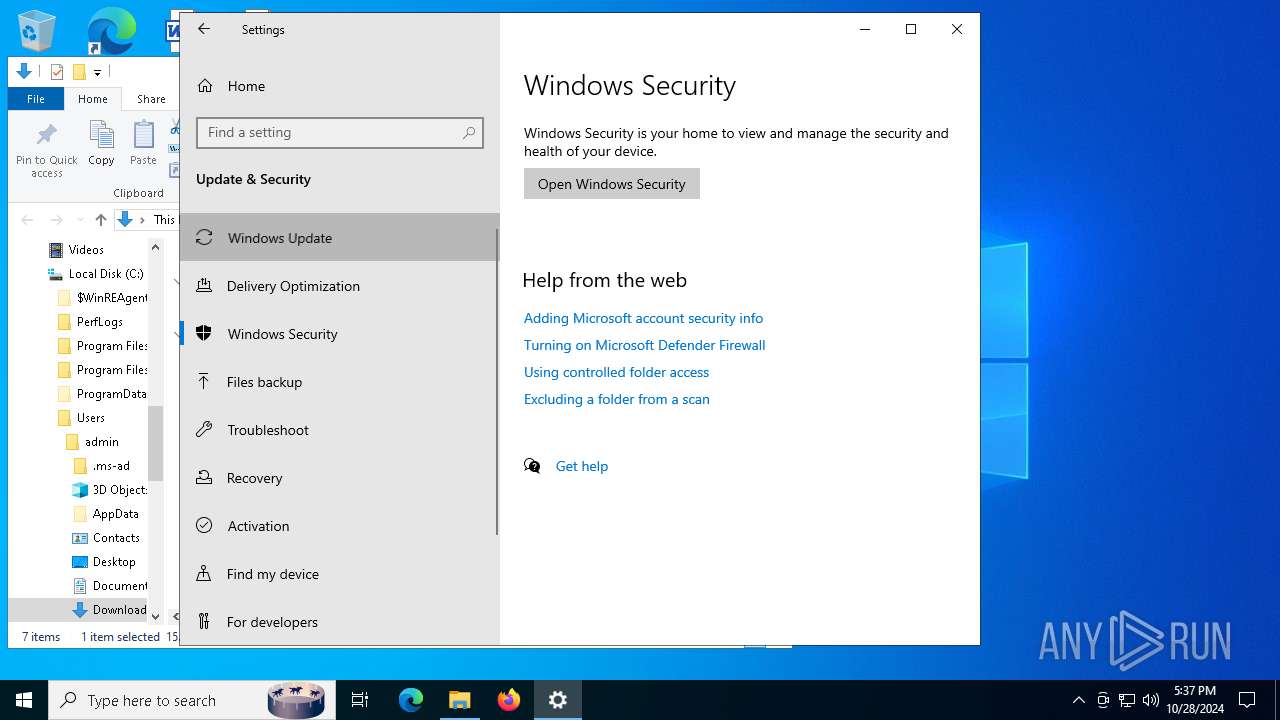Select Windows Update sync icon
The width and height of the screenshot is (1280, 720).
(204, 237)
